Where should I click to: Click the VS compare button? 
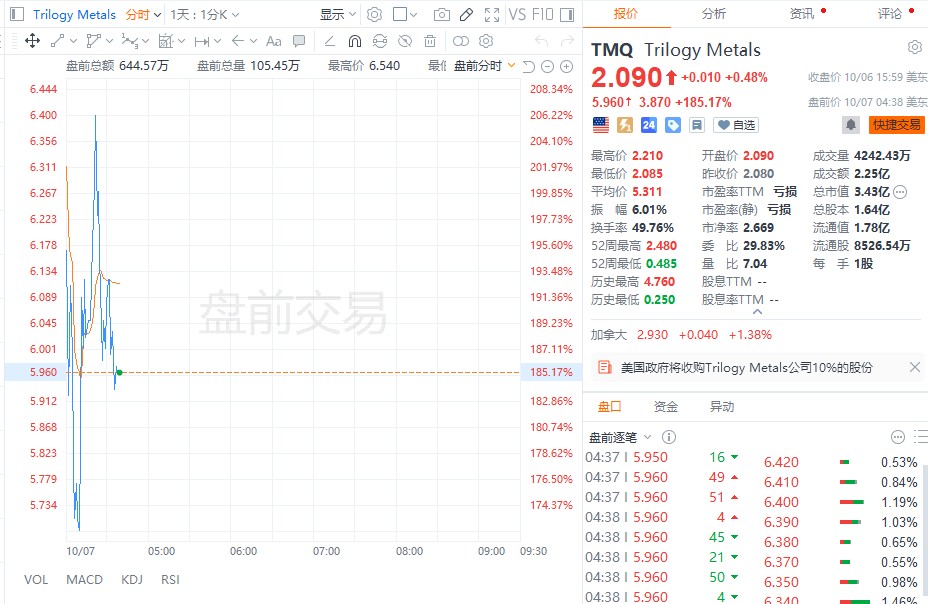click(517, 14)
